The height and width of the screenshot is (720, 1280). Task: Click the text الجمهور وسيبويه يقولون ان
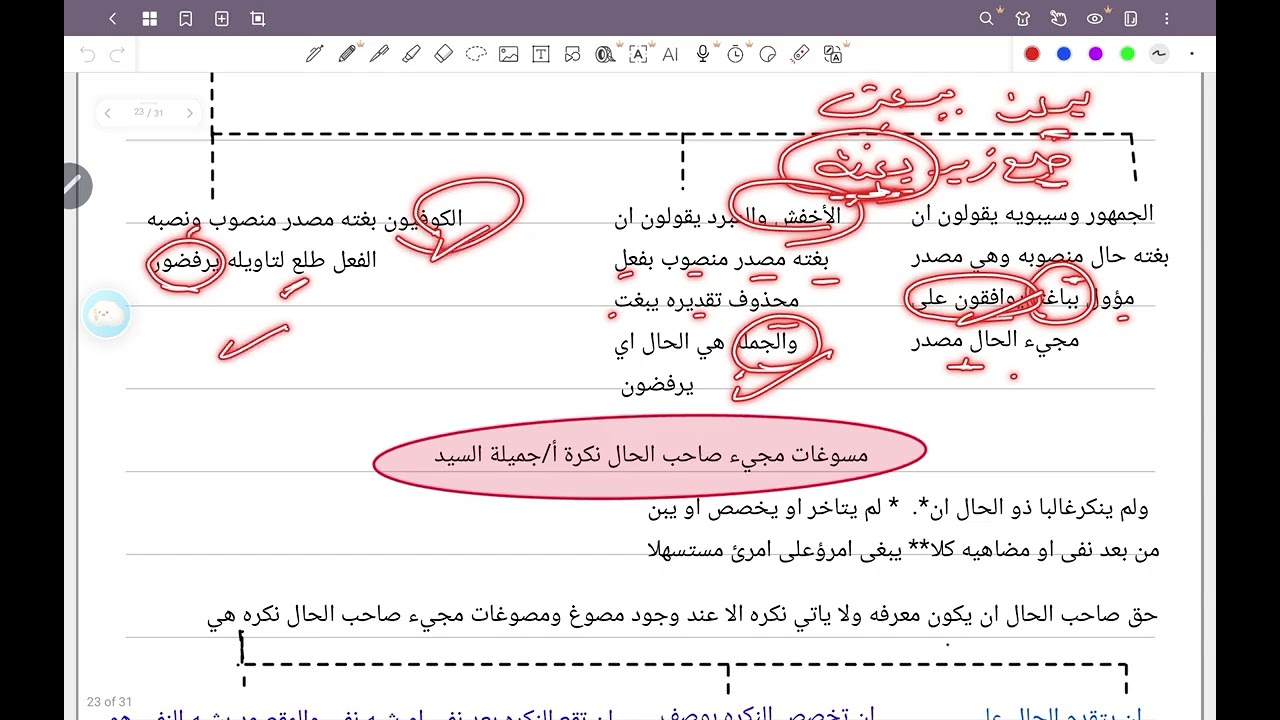pyautogui.click(x=1032, y=214)
